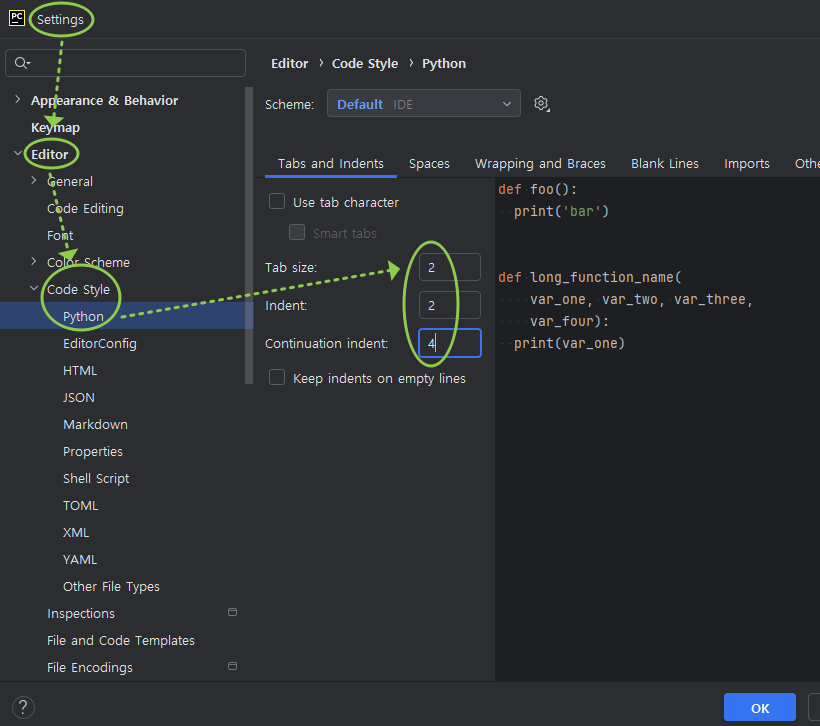Click the Continuation indent field
820x726 pixels.
click(449, 343)
